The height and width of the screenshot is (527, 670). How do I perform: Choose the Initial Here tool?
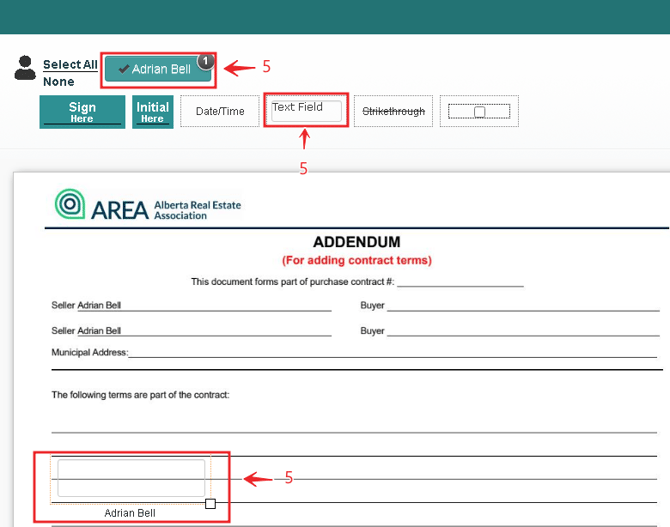pos(153,112)
